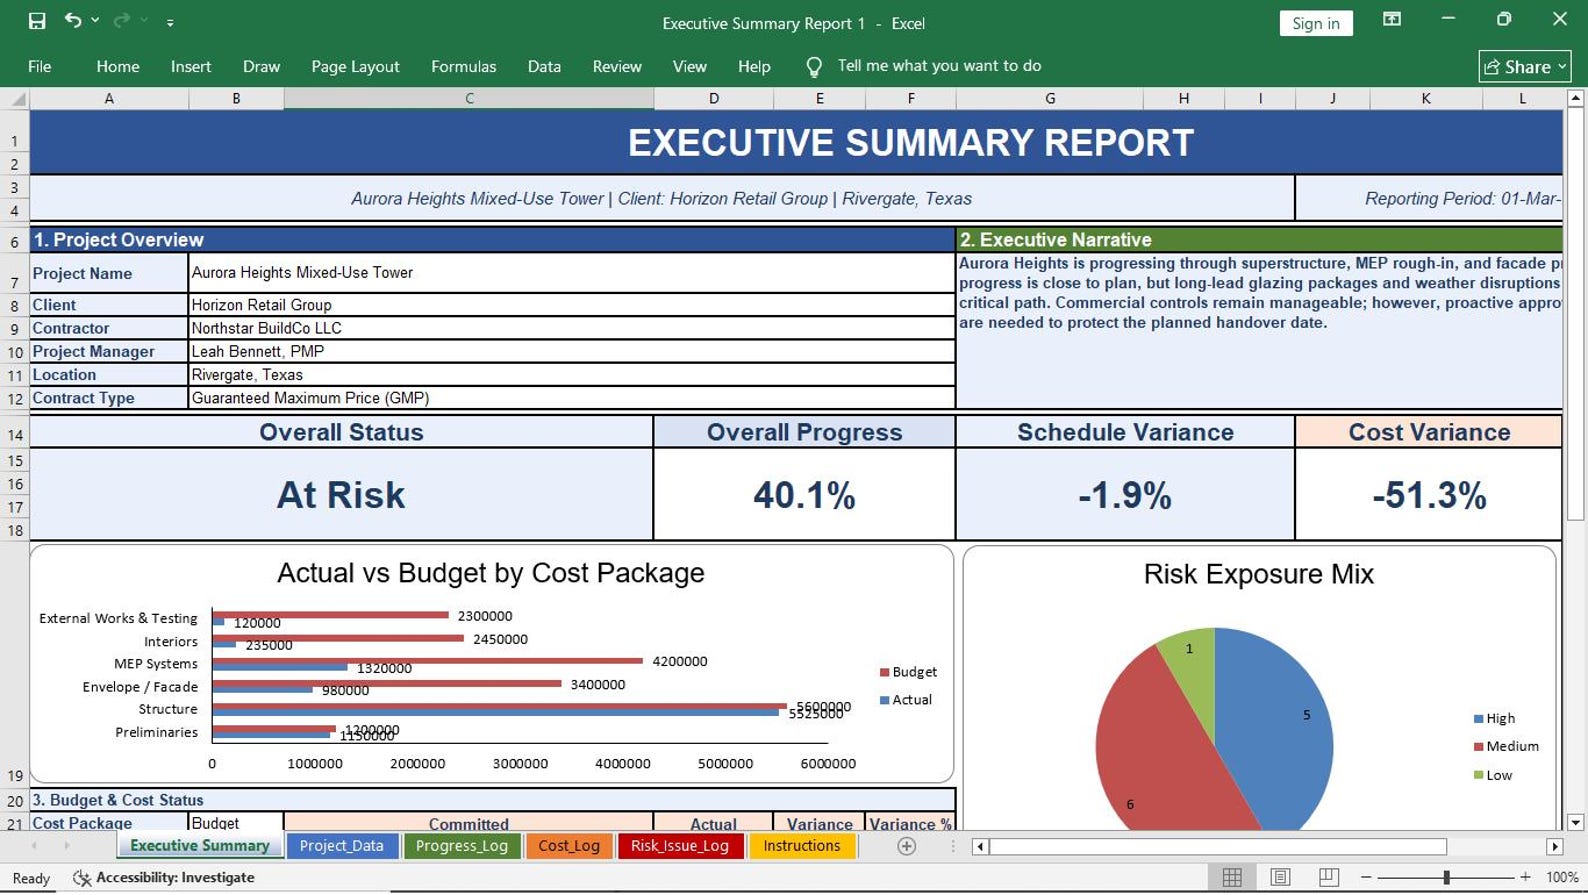Click the Undo arrow icon
This screenshot has width=1588, height=895.
72,20
